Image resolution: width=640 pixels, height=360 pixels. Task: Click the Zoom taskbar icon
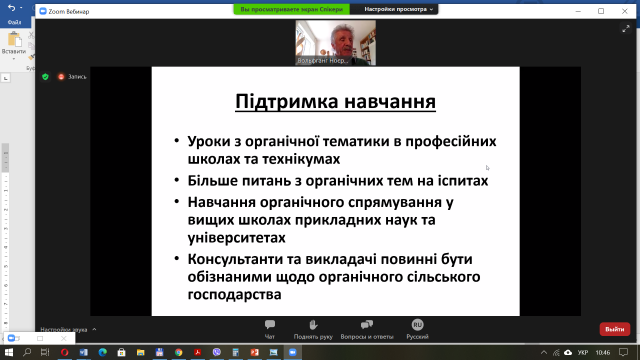[293, 352]
